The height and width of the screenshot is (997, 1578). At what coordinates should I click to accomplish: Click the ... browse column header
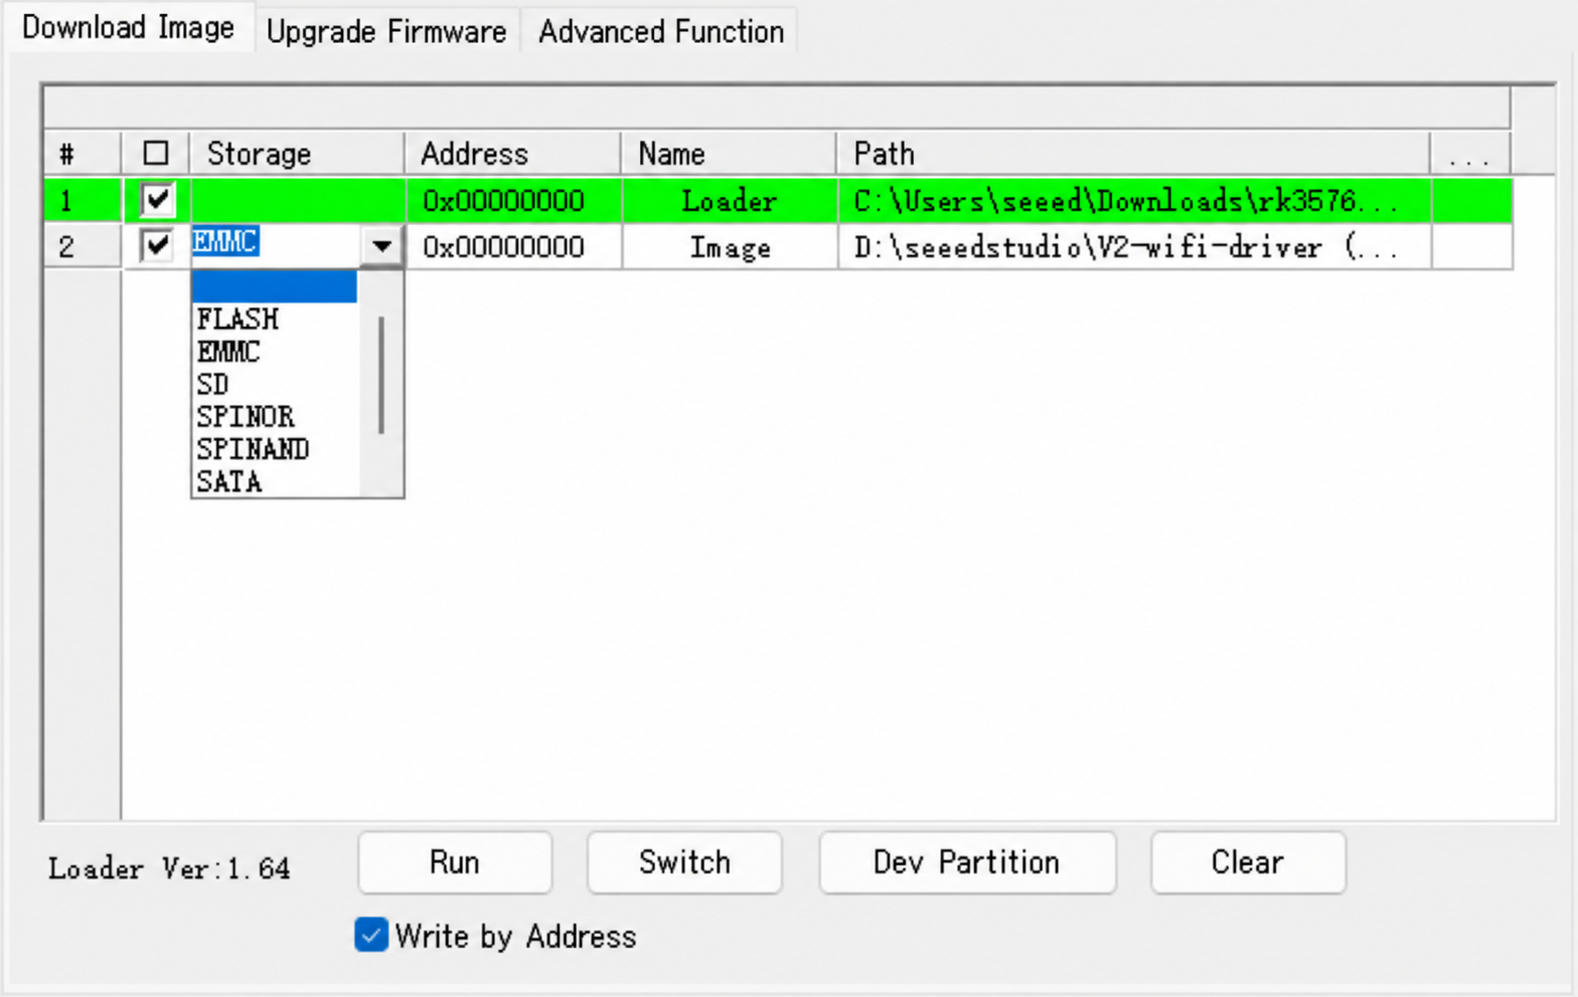pyautogui.click(x=1470, y=154)
